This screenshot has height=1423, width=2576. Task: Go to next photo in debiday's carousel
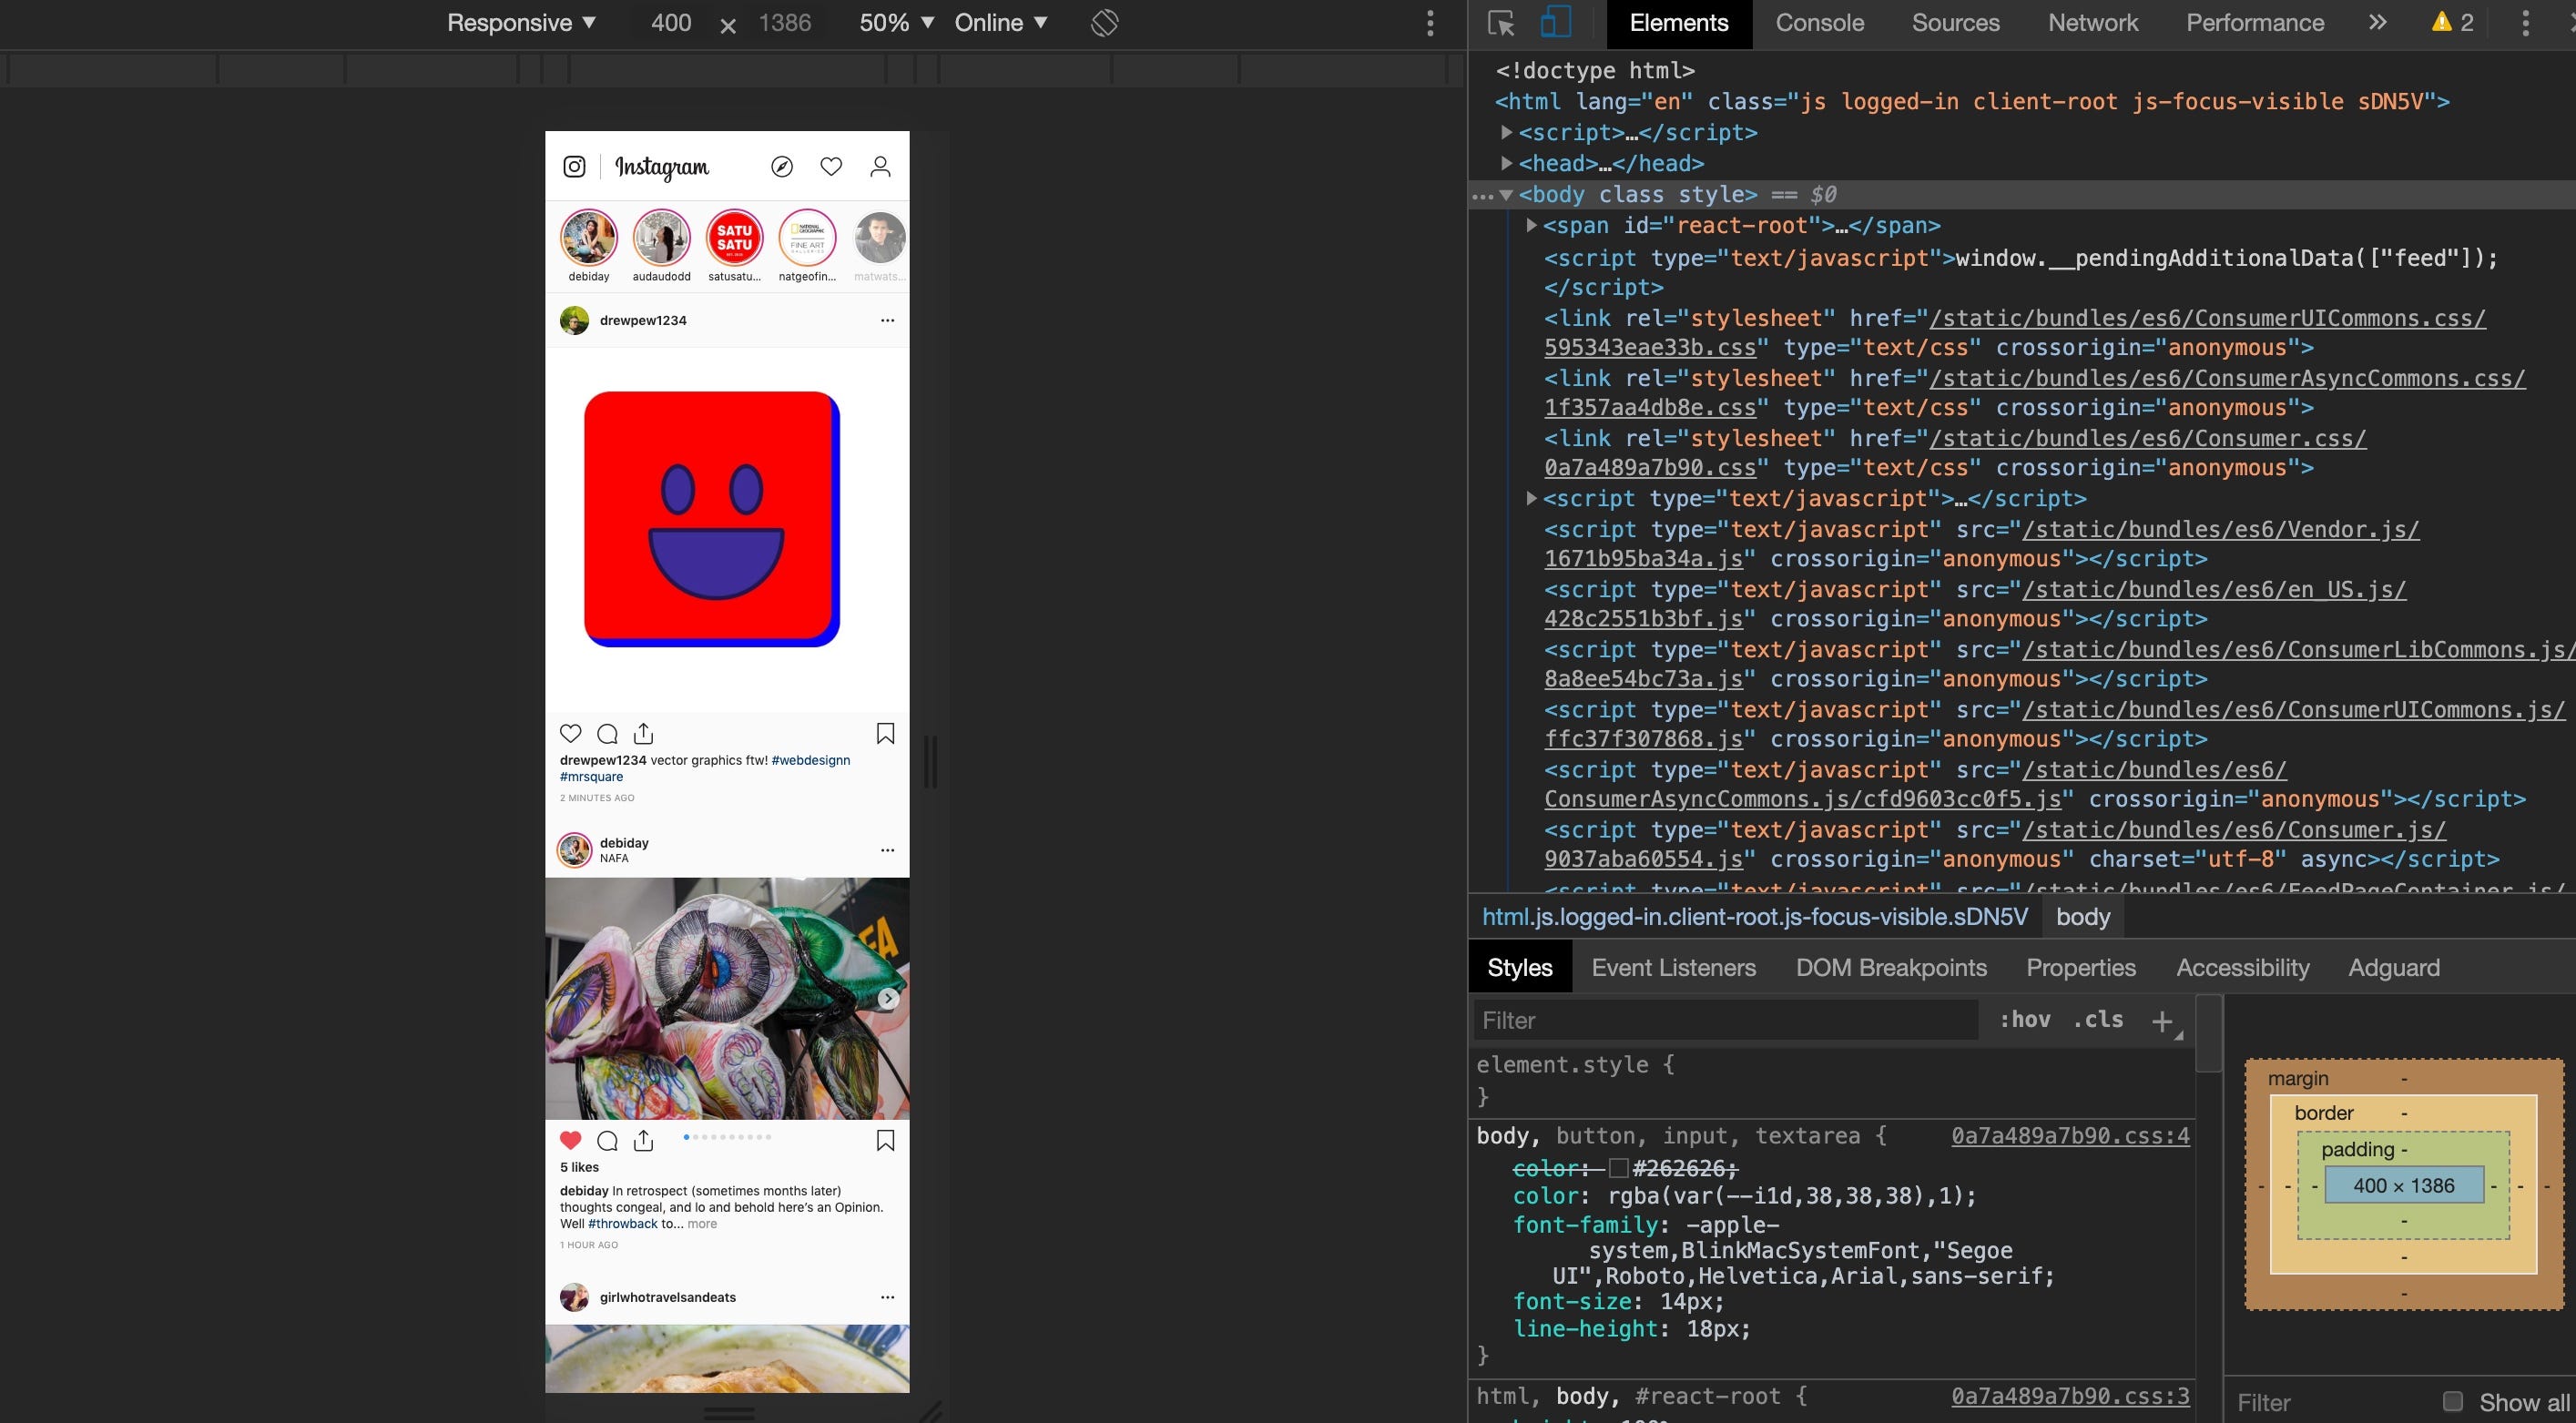point(888,998)
